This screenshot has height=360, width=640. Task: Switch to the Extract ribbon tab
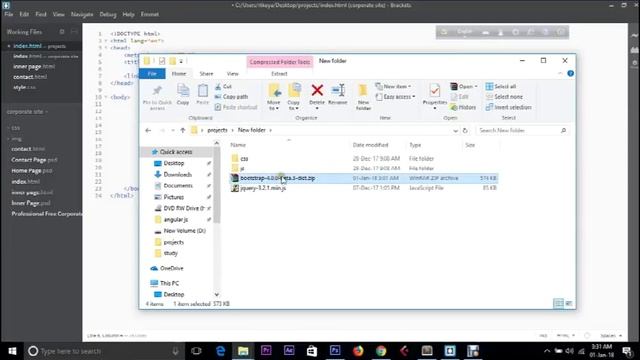pyautogui.click(x=279, y=74)
